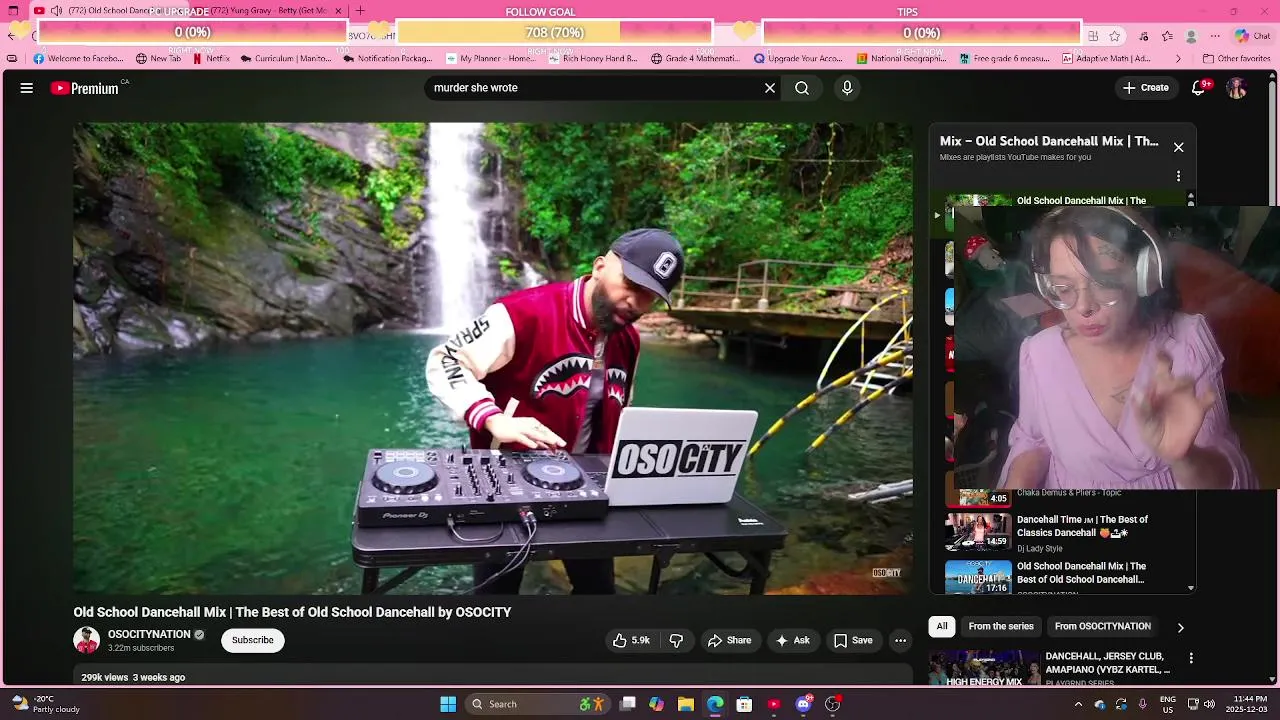Open the Other favorites folder
This screenshot has width=1280, height=720.
coord(1236,59)
